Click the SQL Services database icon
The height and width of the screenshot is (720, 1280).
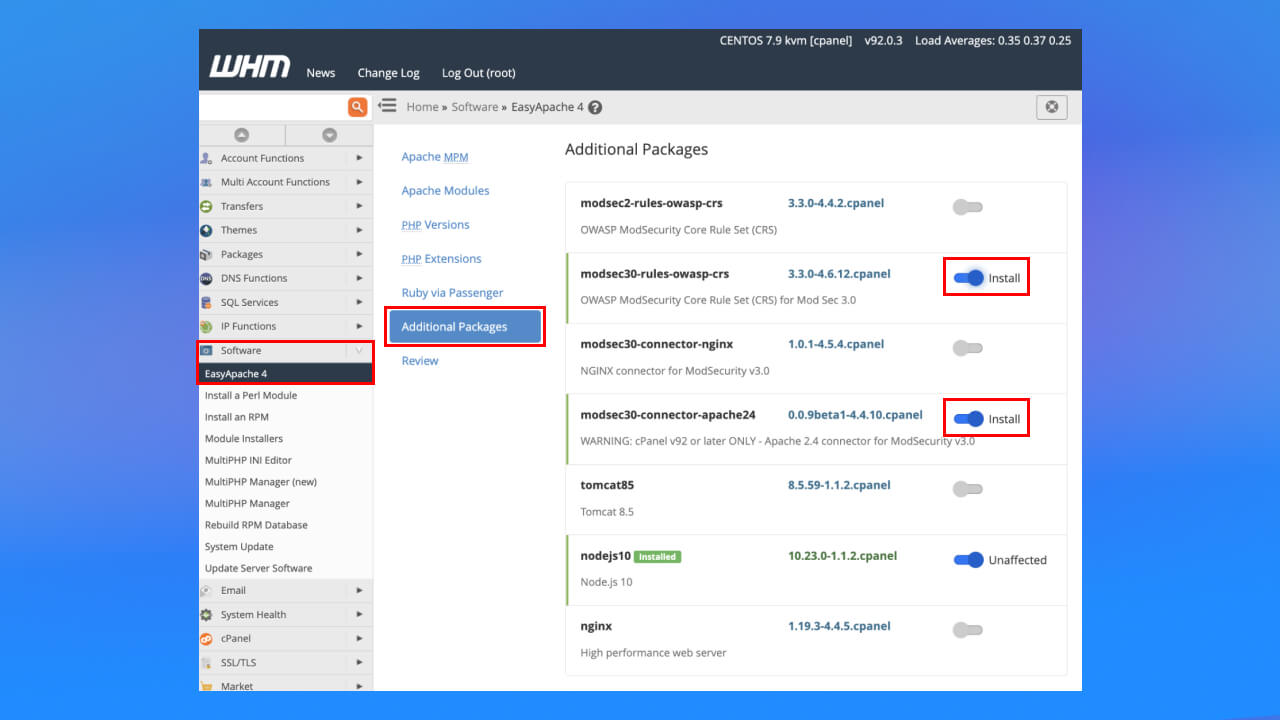tap(206, 302)
